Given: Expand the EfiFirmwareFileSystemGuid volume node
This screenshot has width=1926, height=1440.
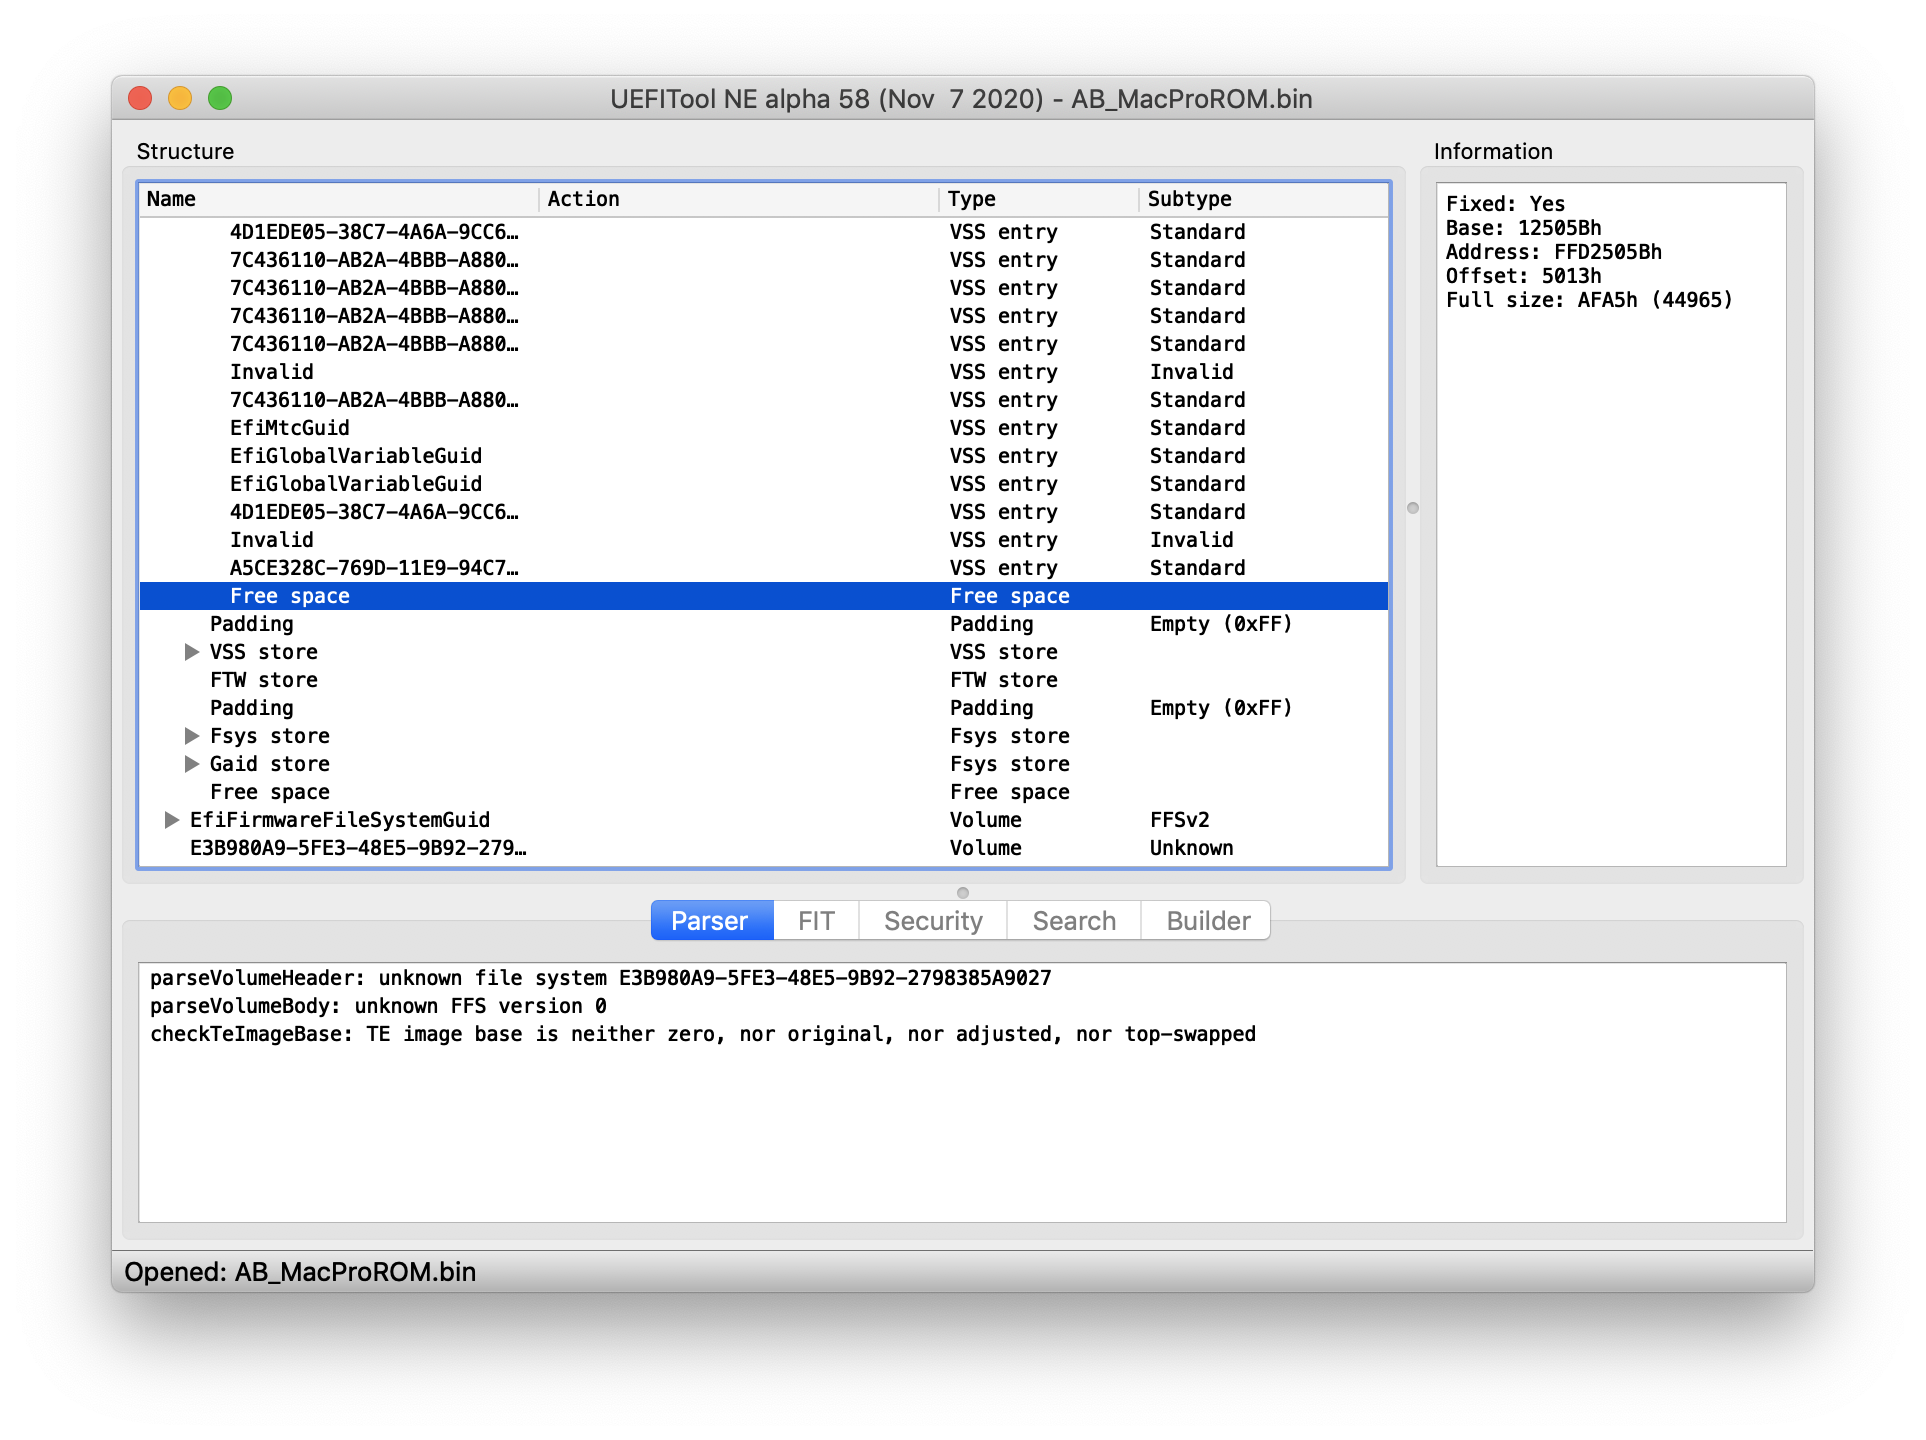Looking at the screenshot, I should point(172,820).
